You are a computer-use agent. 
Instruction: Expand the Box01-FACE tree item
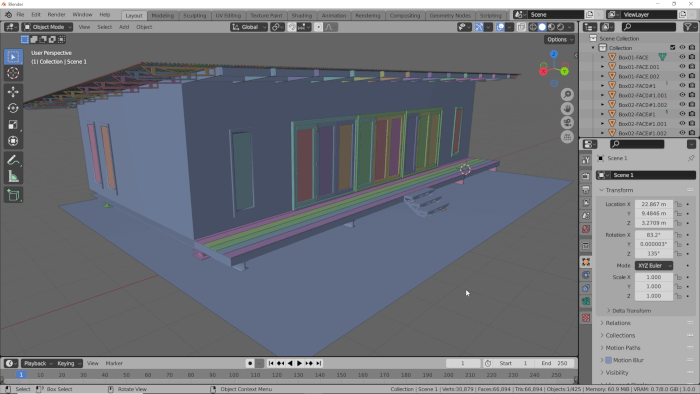coord(602,57)
